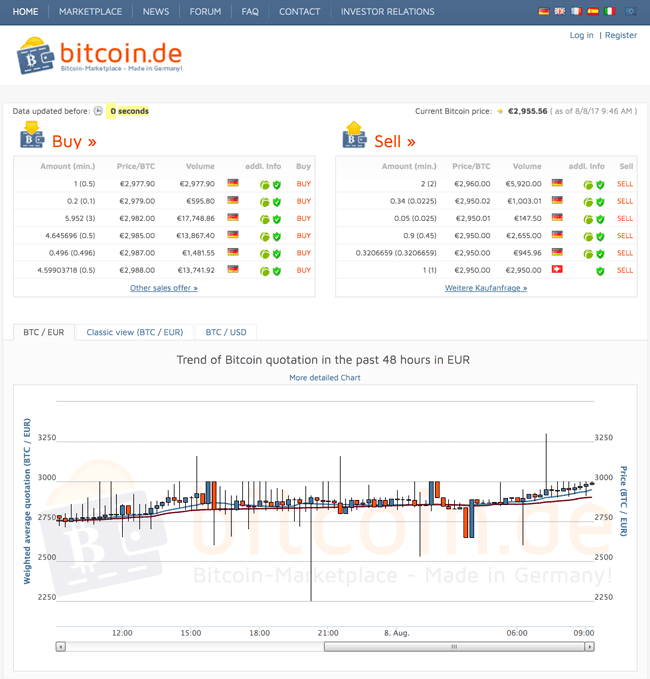Switch to Classic view (BTC / EUR) tab
Image resolution: width=650 pixels, height=679 pixels.
click(x=135, y=332)
